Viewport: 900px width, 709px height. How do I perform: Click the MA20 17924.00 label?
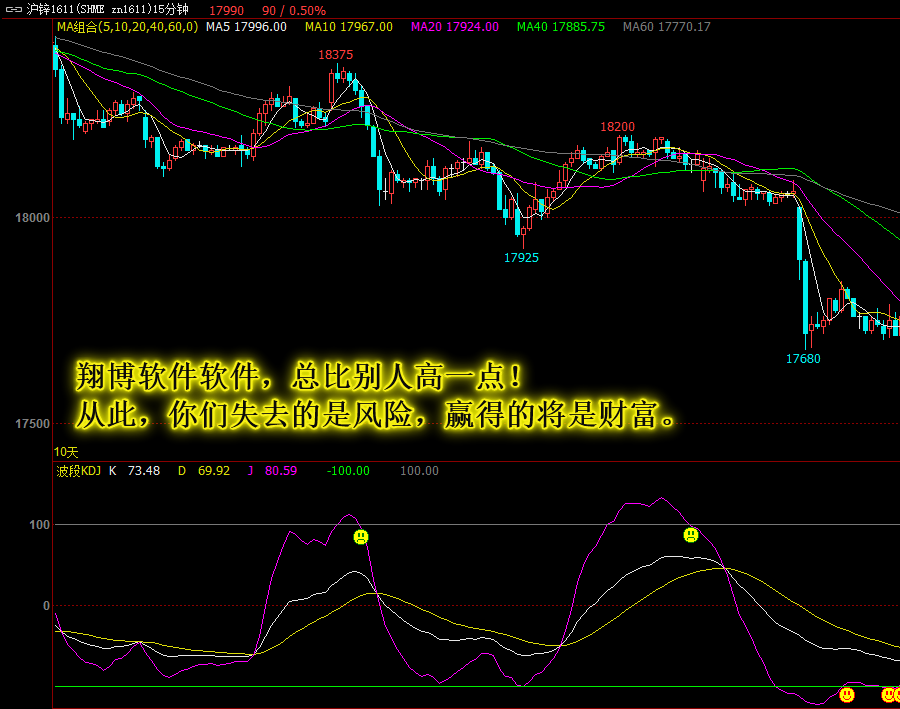click(x=455, y=26)
